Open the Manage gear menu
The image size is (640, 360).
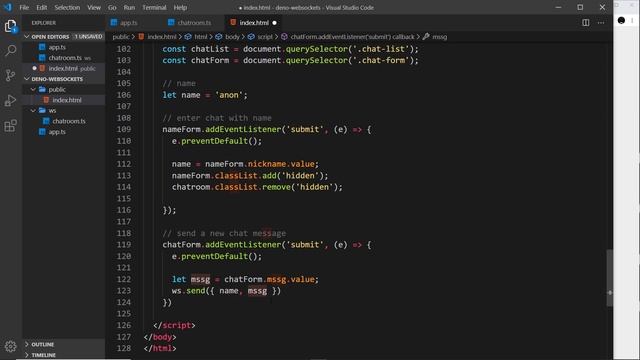pos(11,347)
